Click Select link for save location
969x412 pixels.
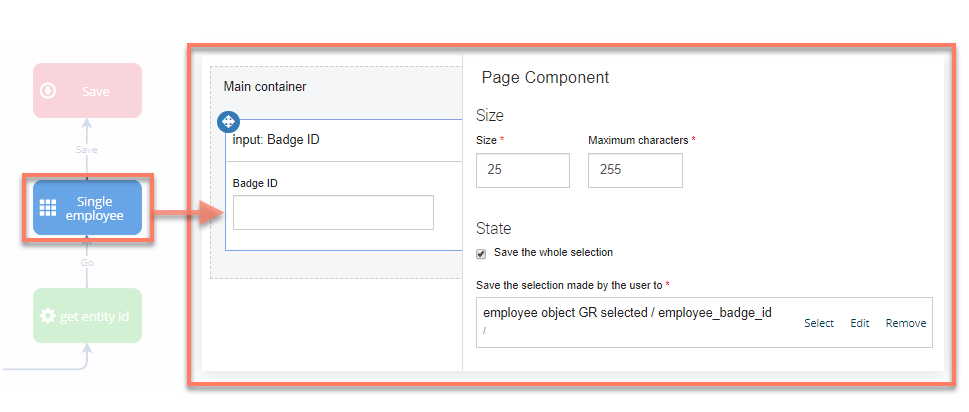click(x=819, y=323)
